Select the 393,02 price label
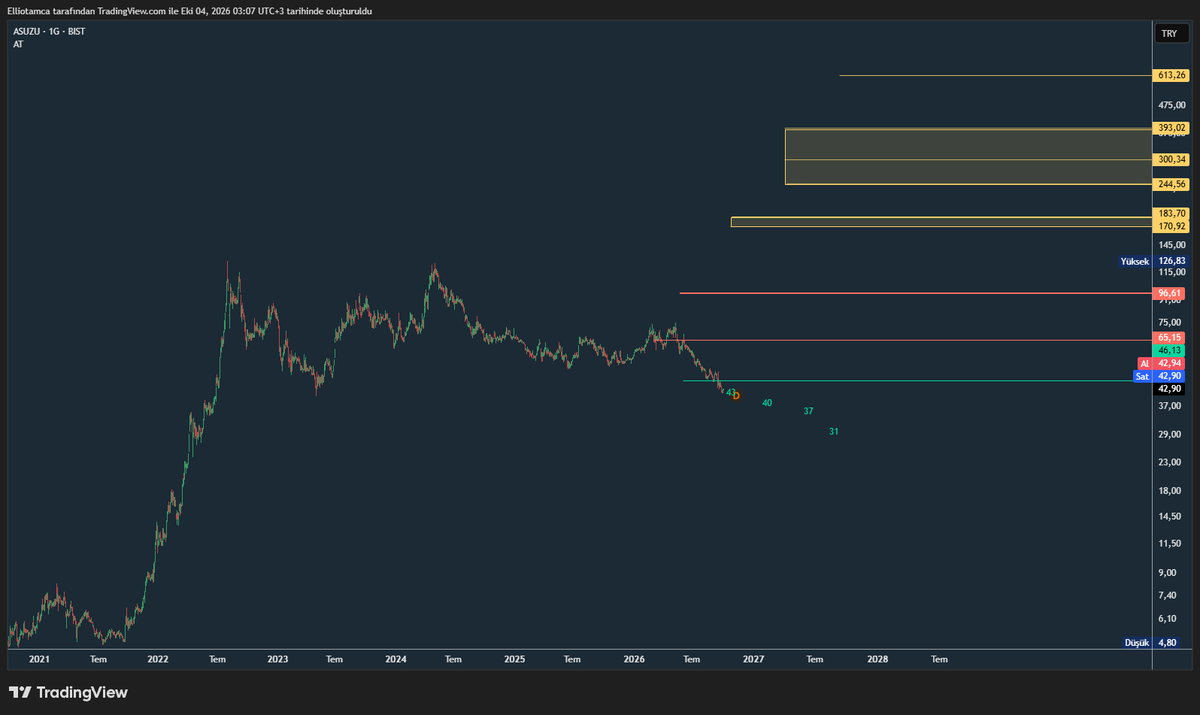The height and width of the screenshot is (715, 1200). 1171,128
